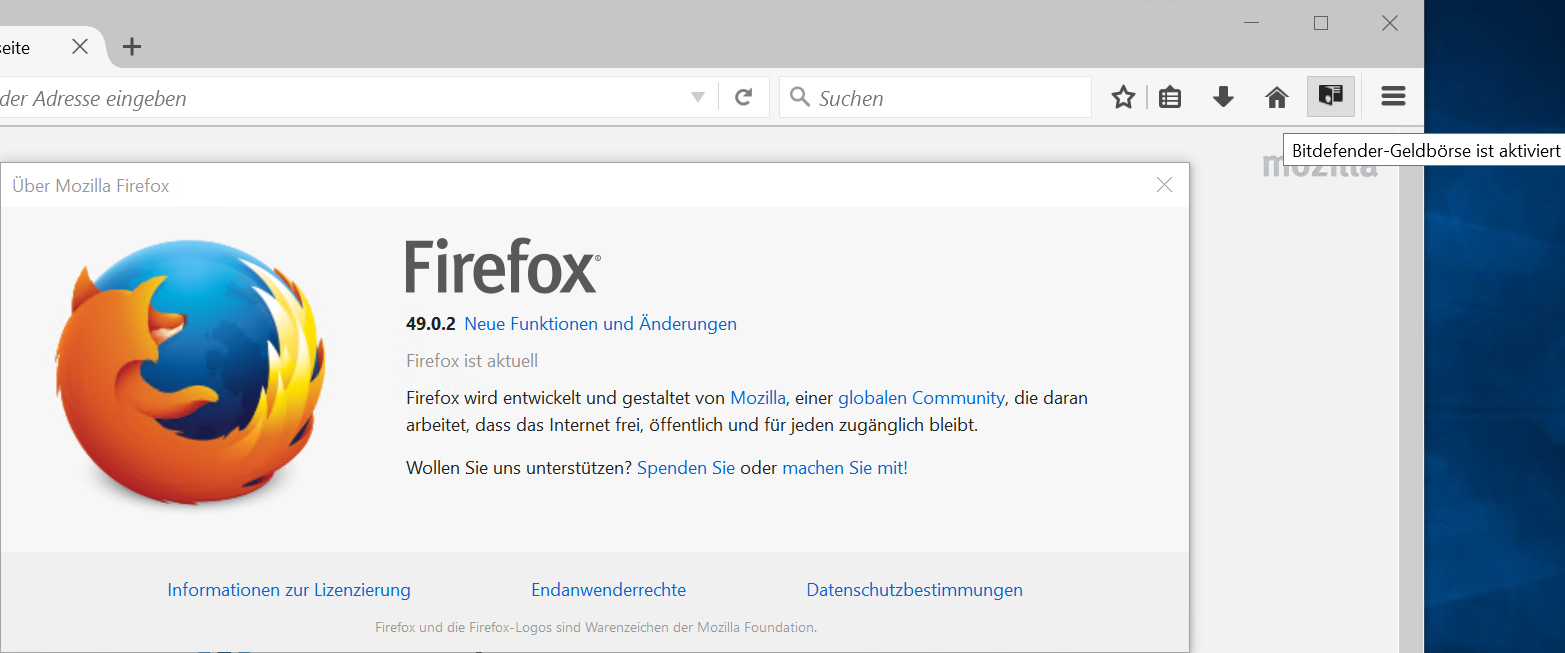Viewport: 1565px width, 653px height.
Task: Open the Bitdefender wallet toolbar icon
Action: (x=1330, y=96)
